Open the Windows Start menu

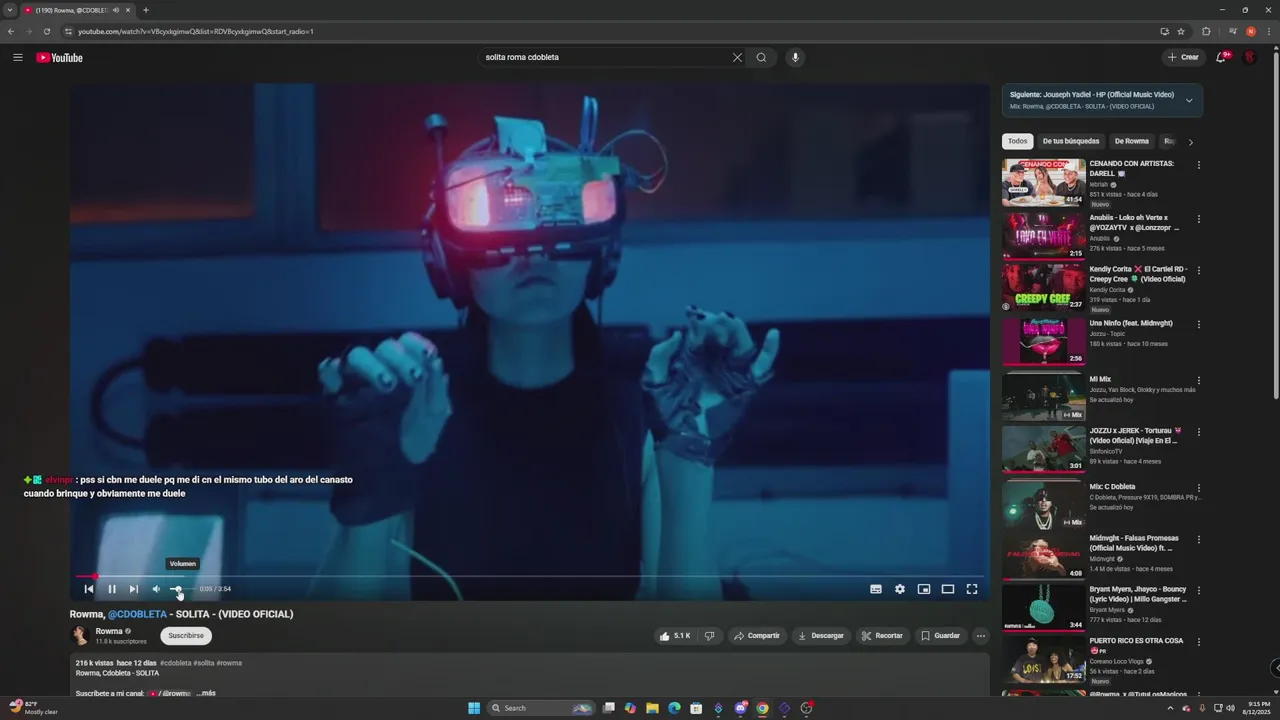pyautogui.click(x=474, y=708)
